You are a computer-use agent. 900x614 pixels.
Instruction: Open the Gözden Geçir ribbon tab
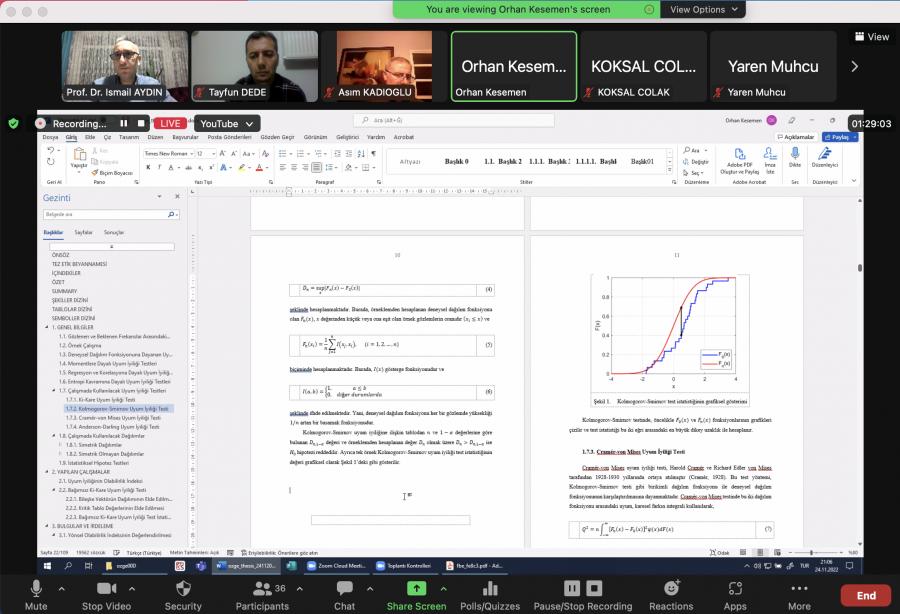pyautogui.click(x=277, y=137)
